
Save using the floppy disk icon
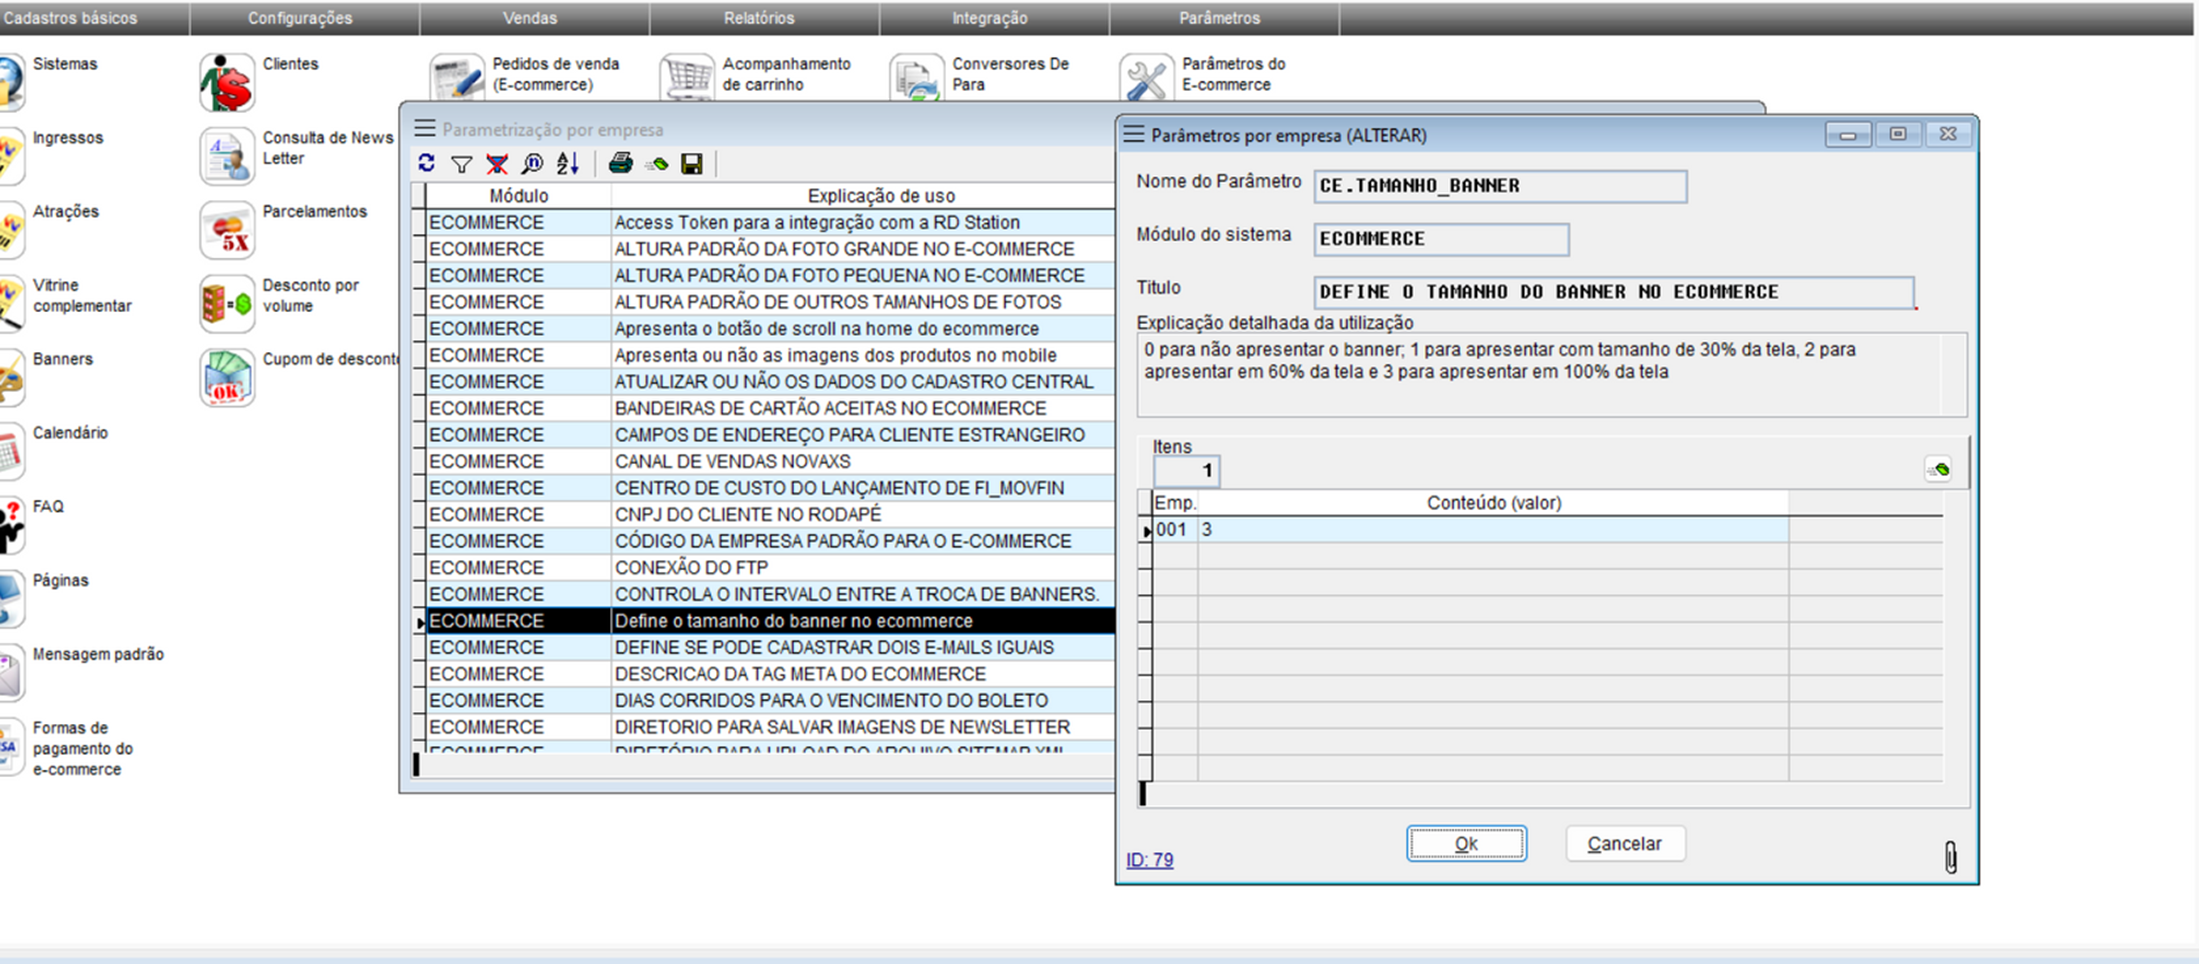coord(692,164)
